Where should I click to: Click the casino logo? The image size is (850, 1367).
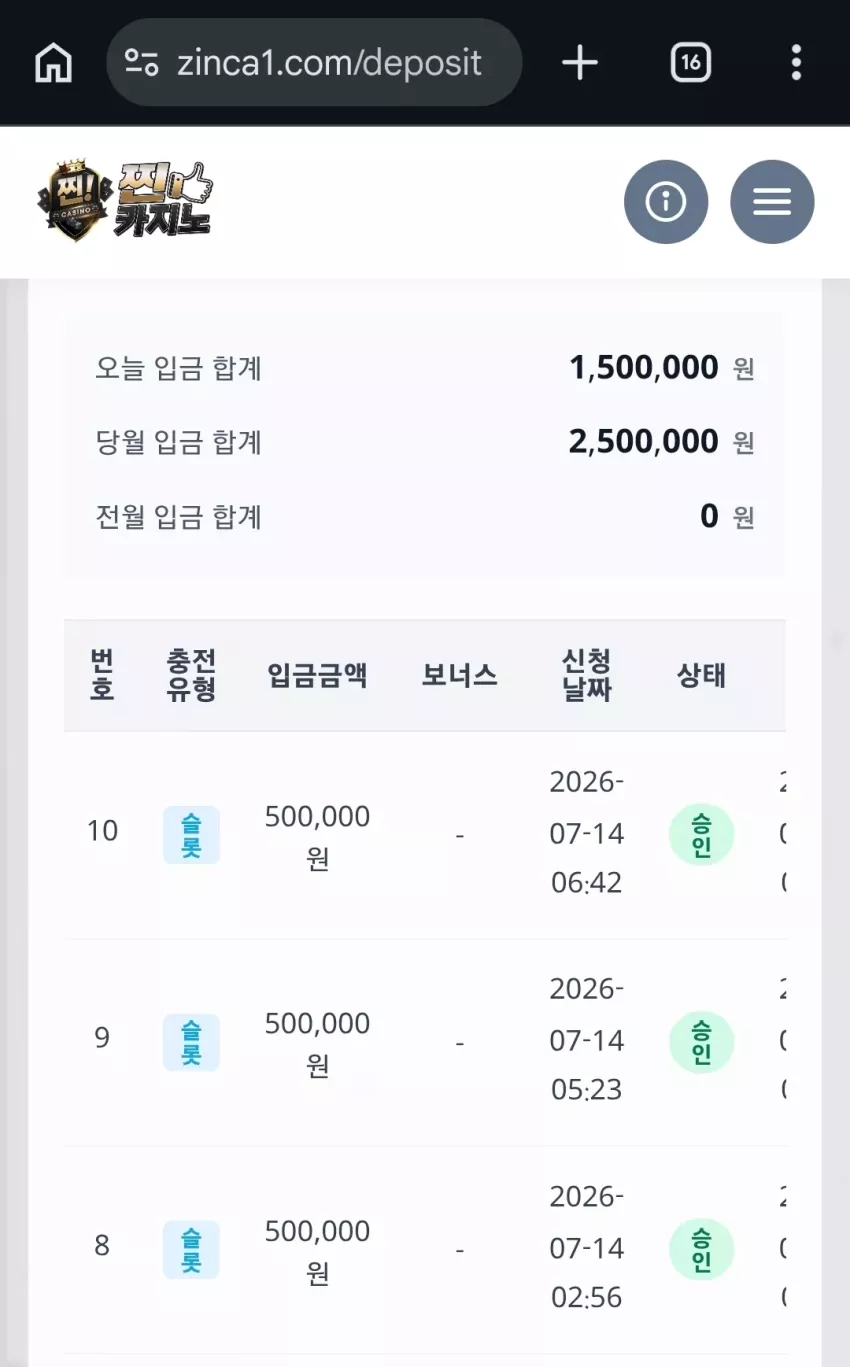click(125, 201)
